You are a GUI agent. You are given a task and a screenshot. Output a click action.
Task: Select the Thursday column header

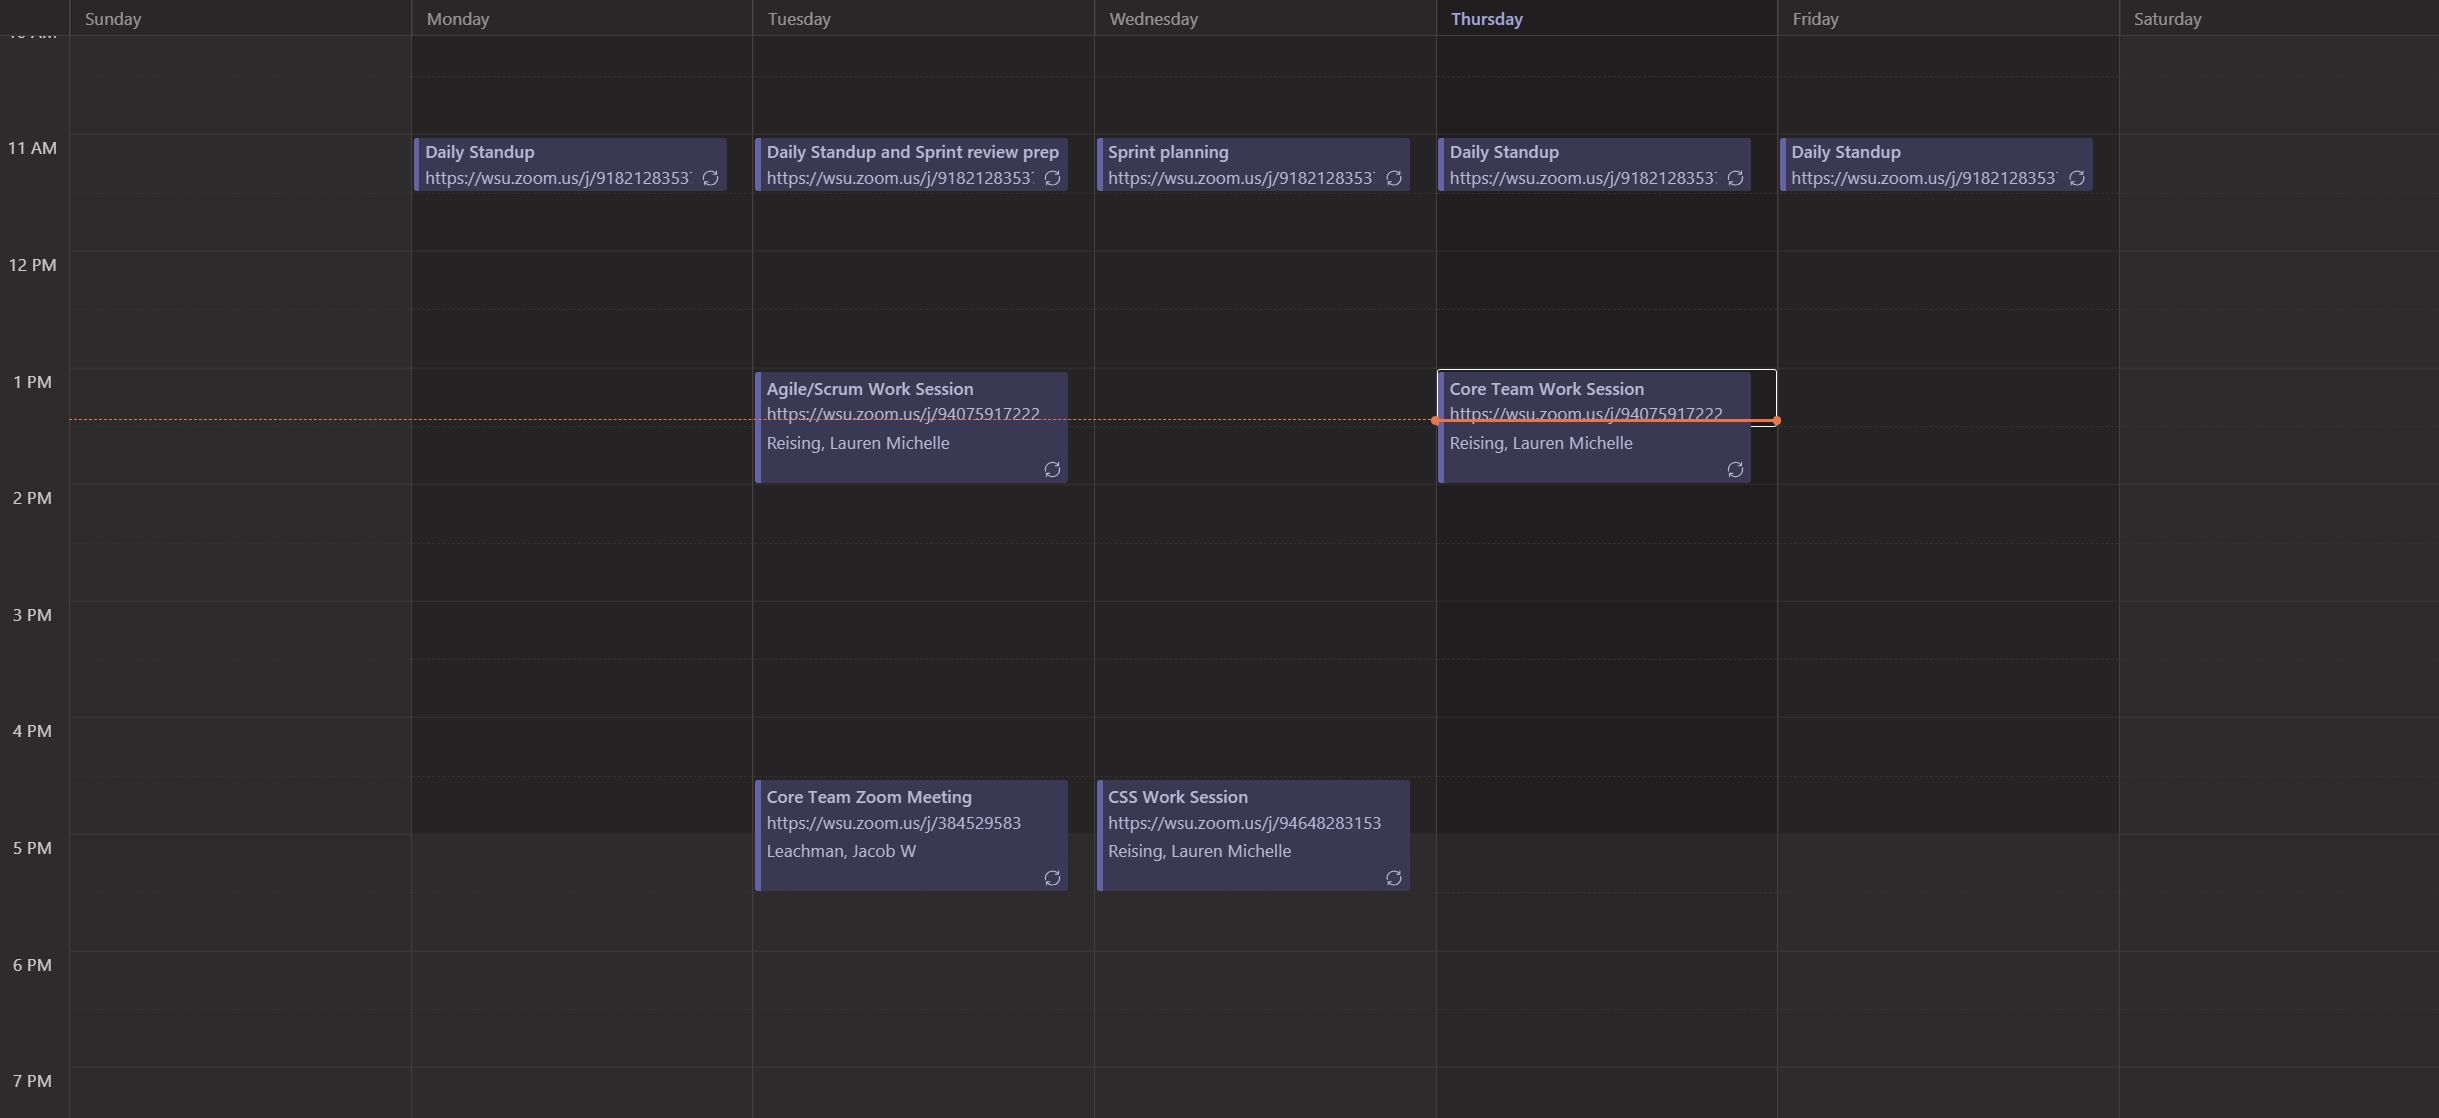1486,19
